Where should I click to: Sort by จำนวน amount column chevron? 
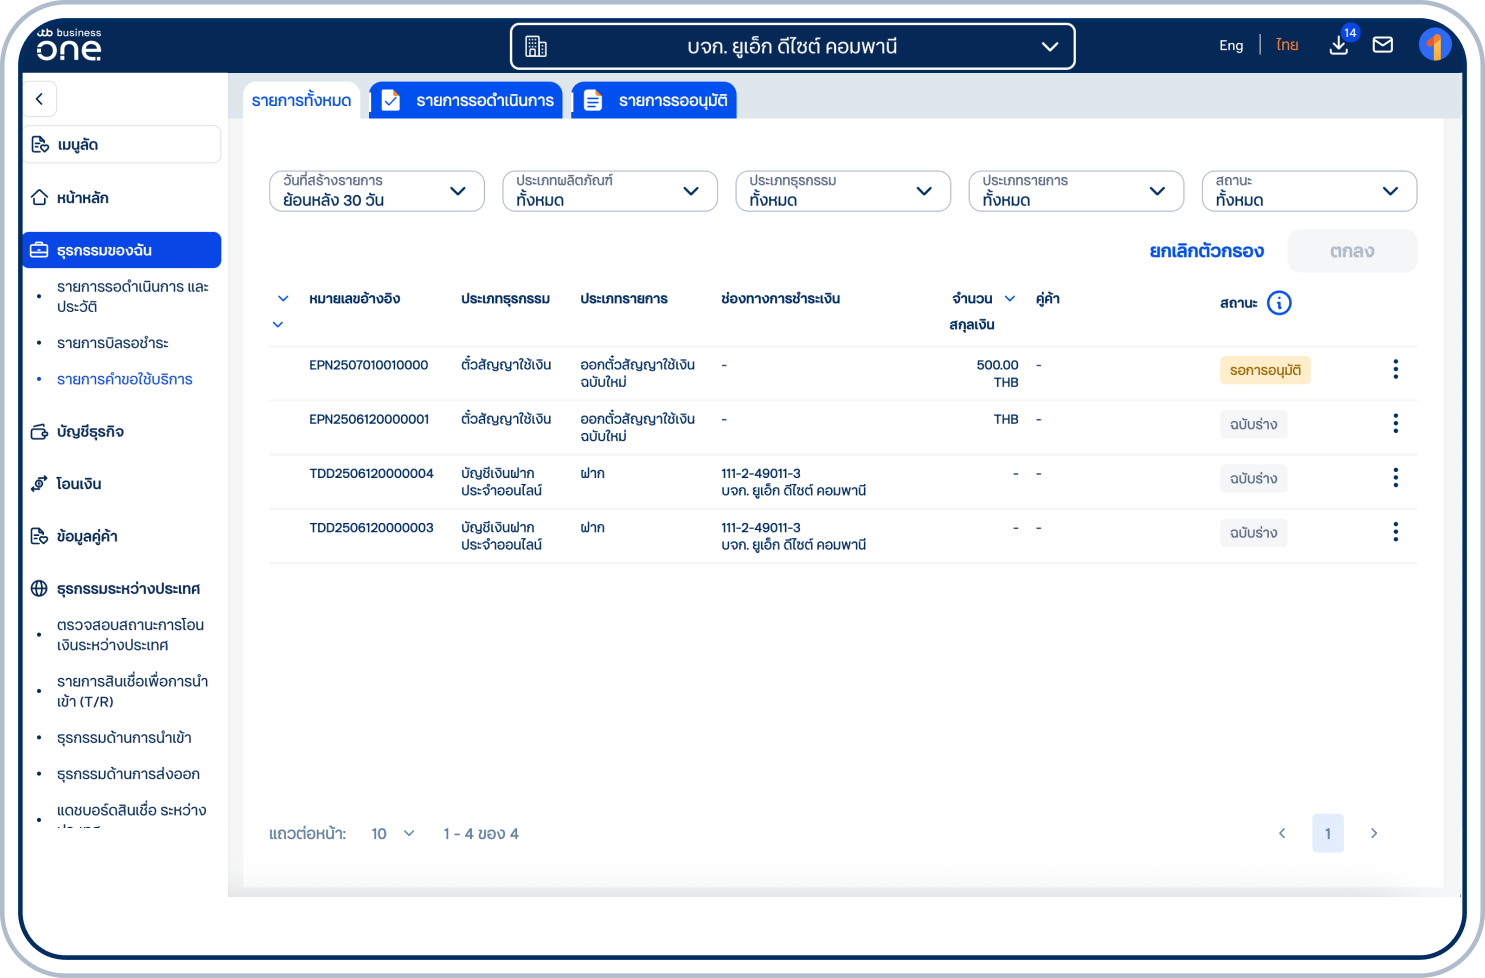pos(1010,299)
